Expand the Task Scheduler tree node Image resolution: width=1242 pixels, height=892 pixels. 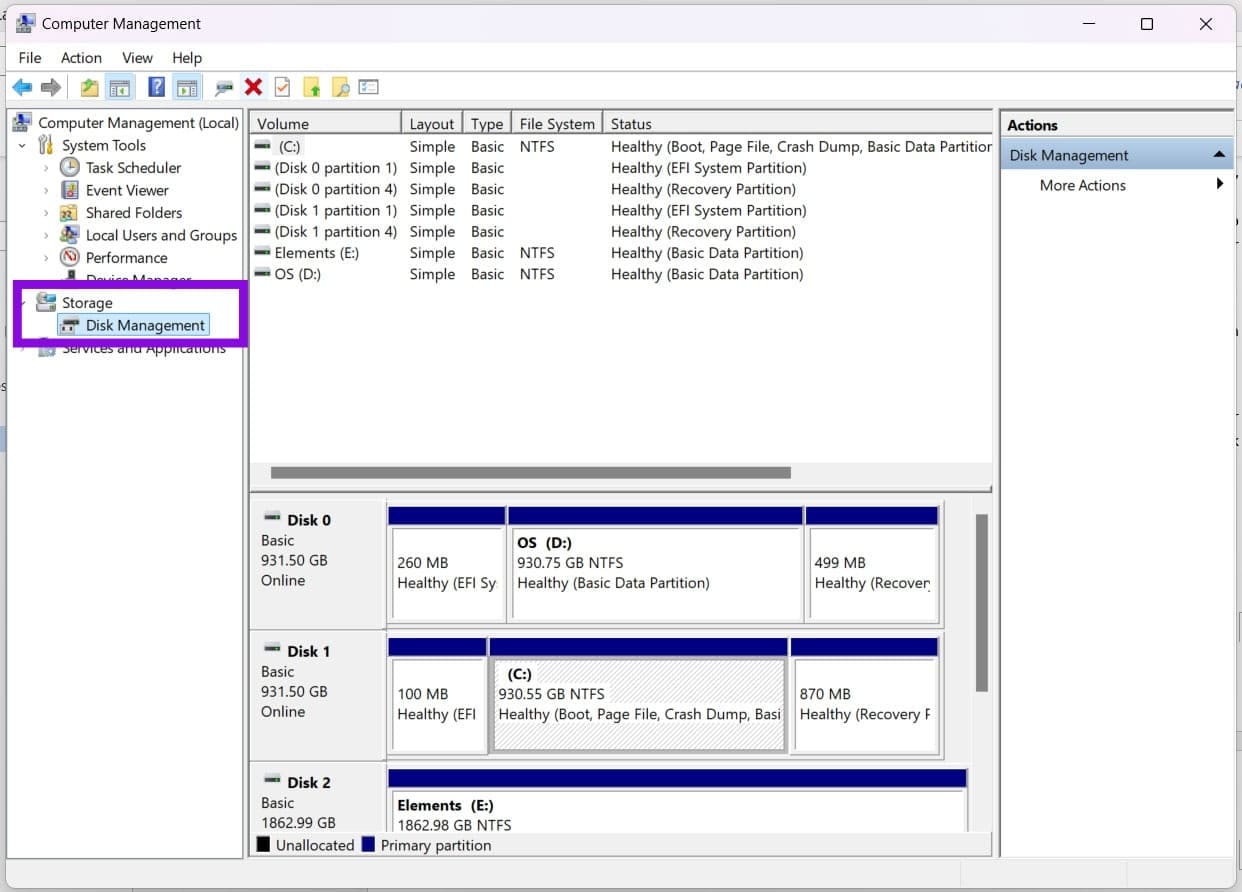pos(46,168)
